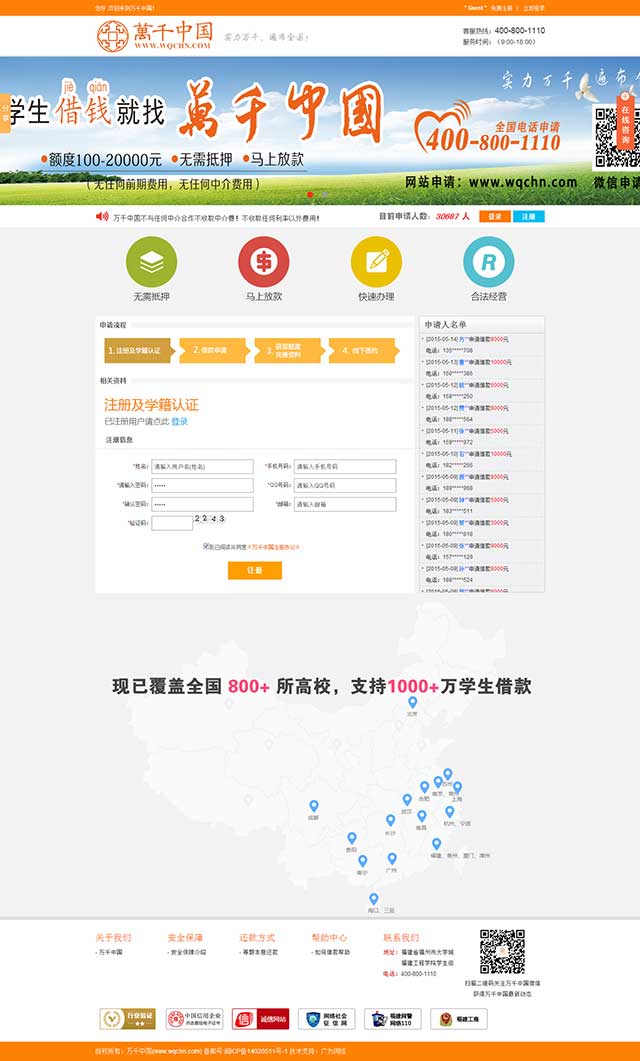Refresh the captcha image 2243

210,519
